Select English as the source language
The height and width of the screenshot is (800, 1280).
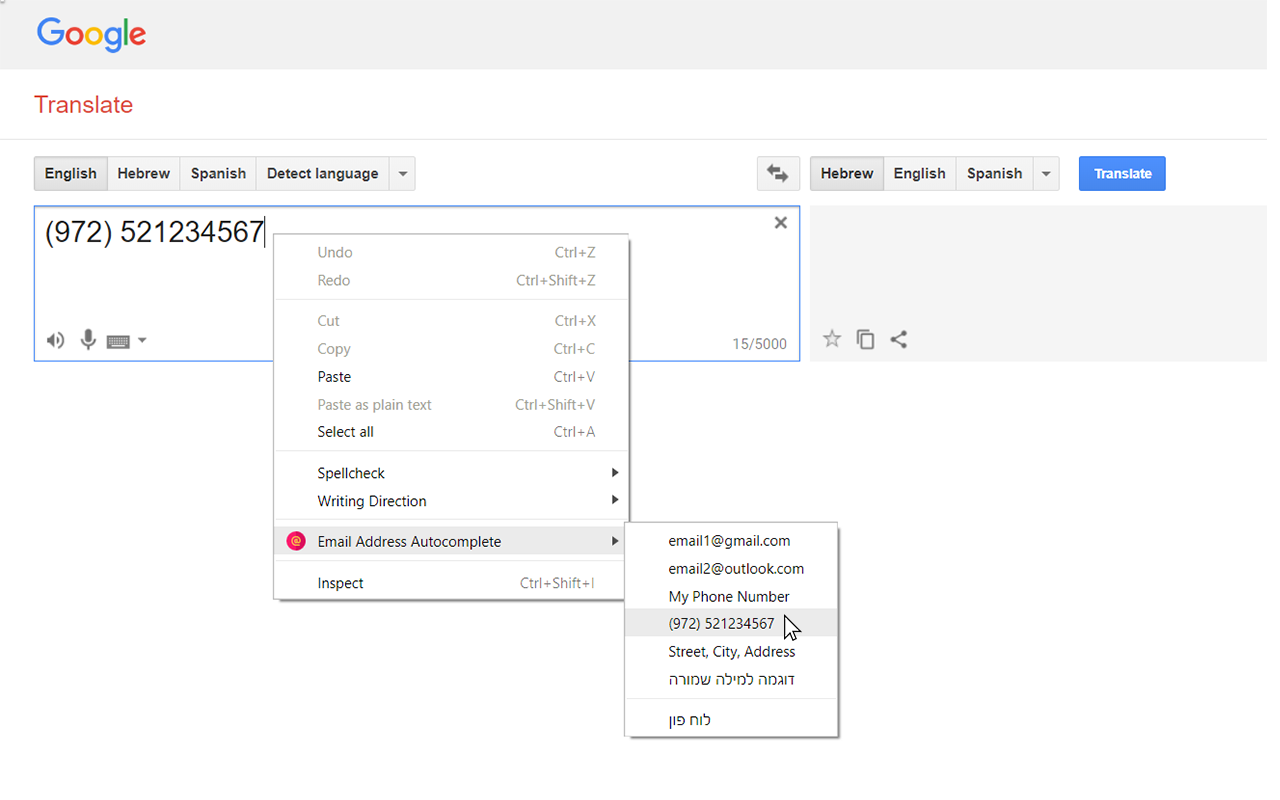pos(71,173)
